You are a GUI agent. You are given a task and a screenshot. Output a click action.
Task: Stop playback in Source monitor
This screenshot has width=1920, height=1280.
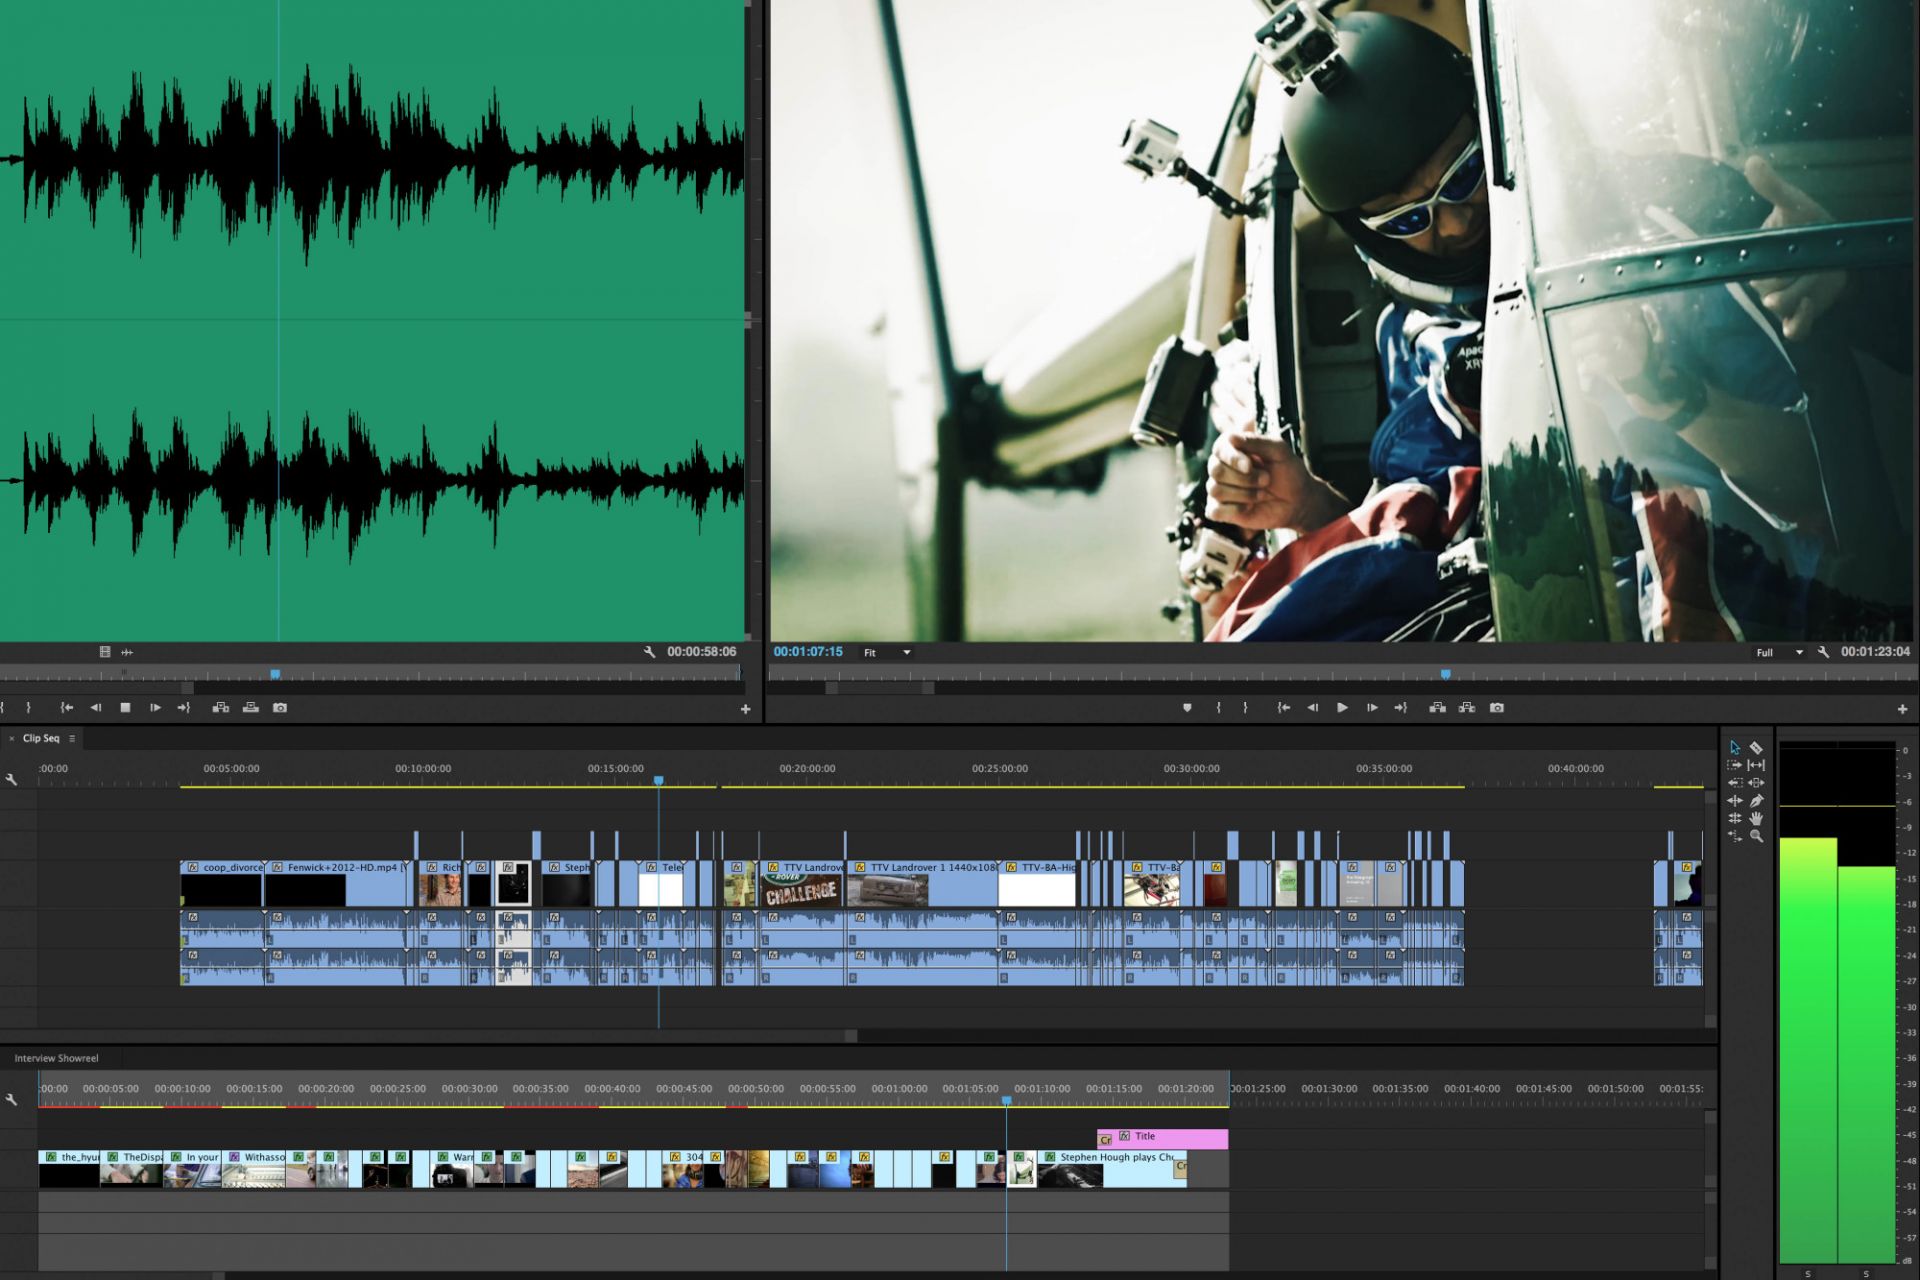[x=125, y=708]
